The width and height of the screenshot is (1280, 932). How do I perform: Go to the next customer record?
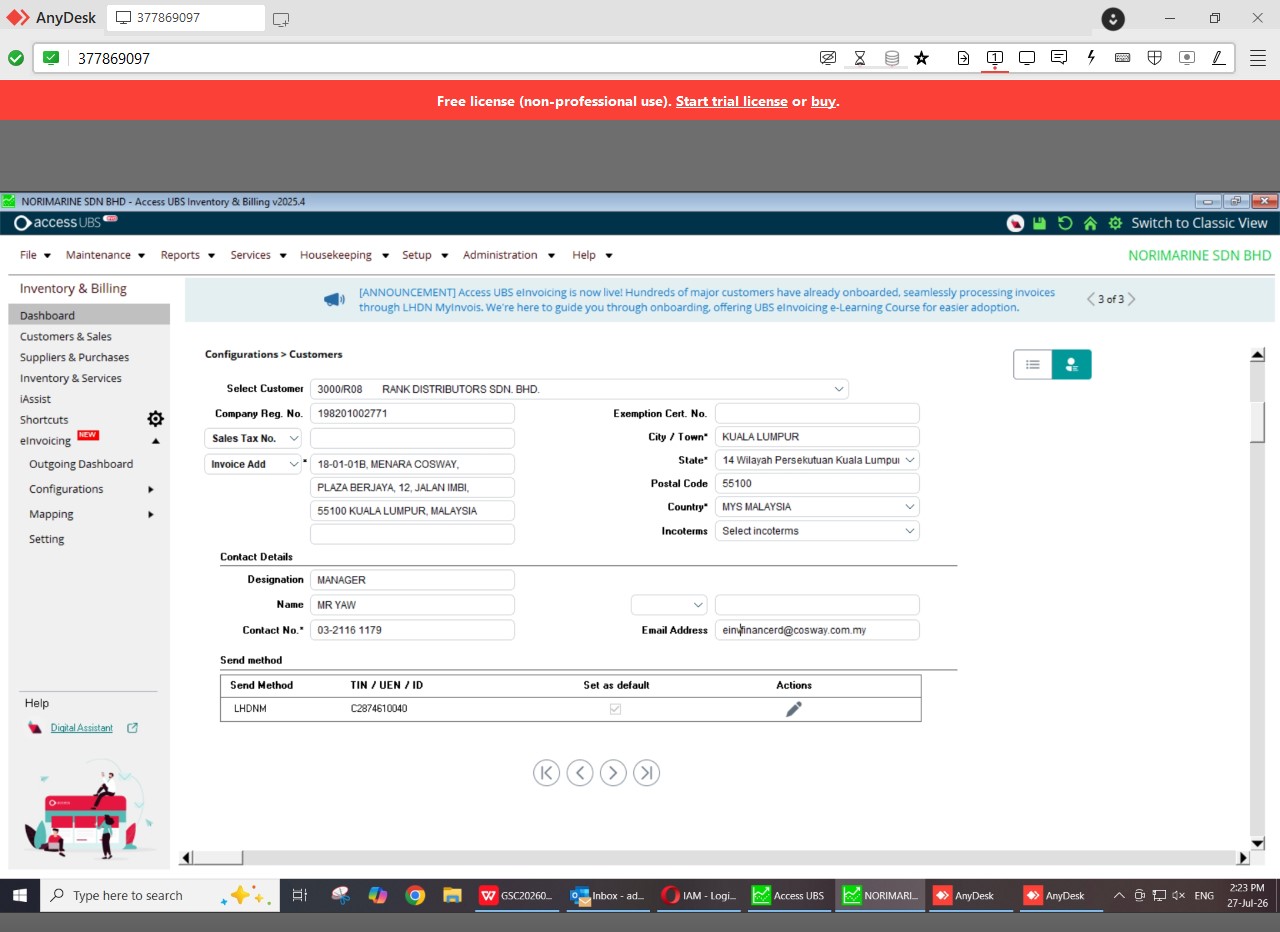tap(613, 773)
